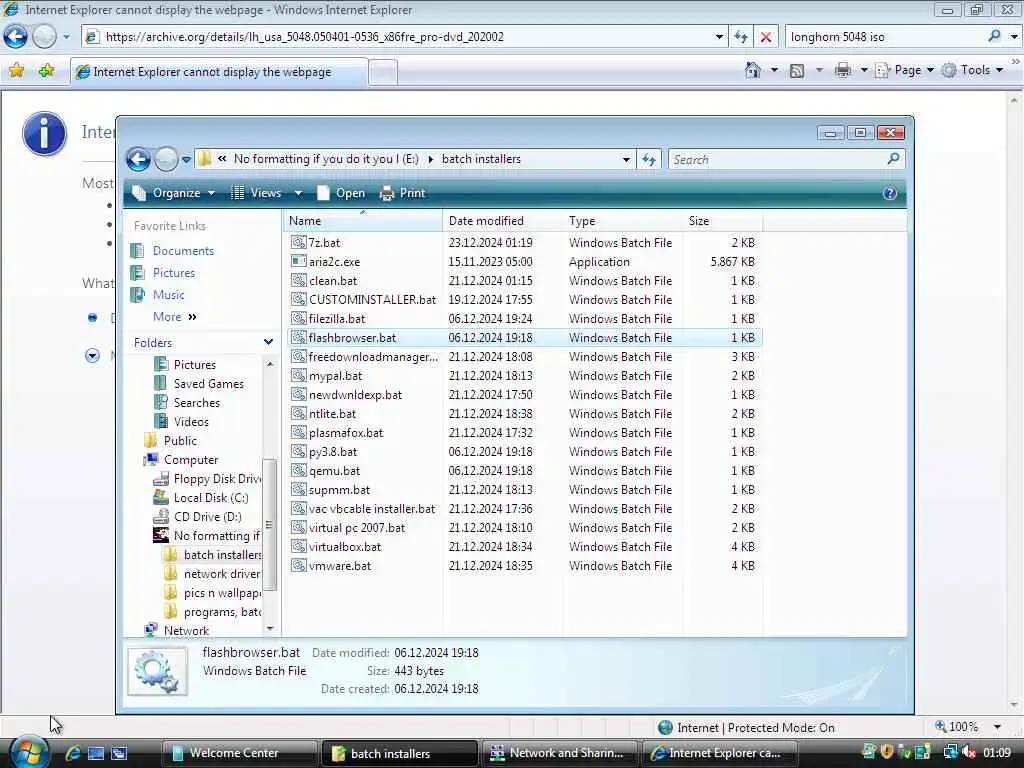
Task: Click the network tray icon
Action: 950,752
